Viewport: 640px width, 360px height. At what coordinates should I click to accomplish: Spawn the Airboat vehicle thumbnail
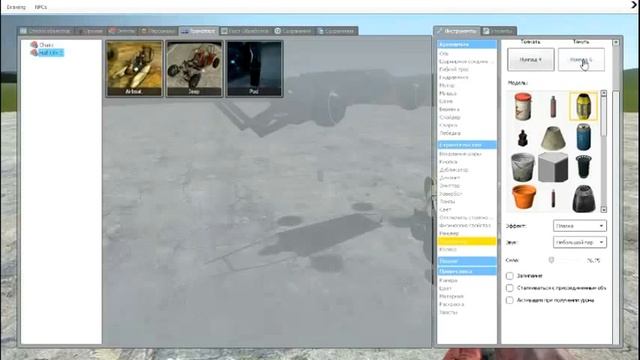tap(134, 68)
